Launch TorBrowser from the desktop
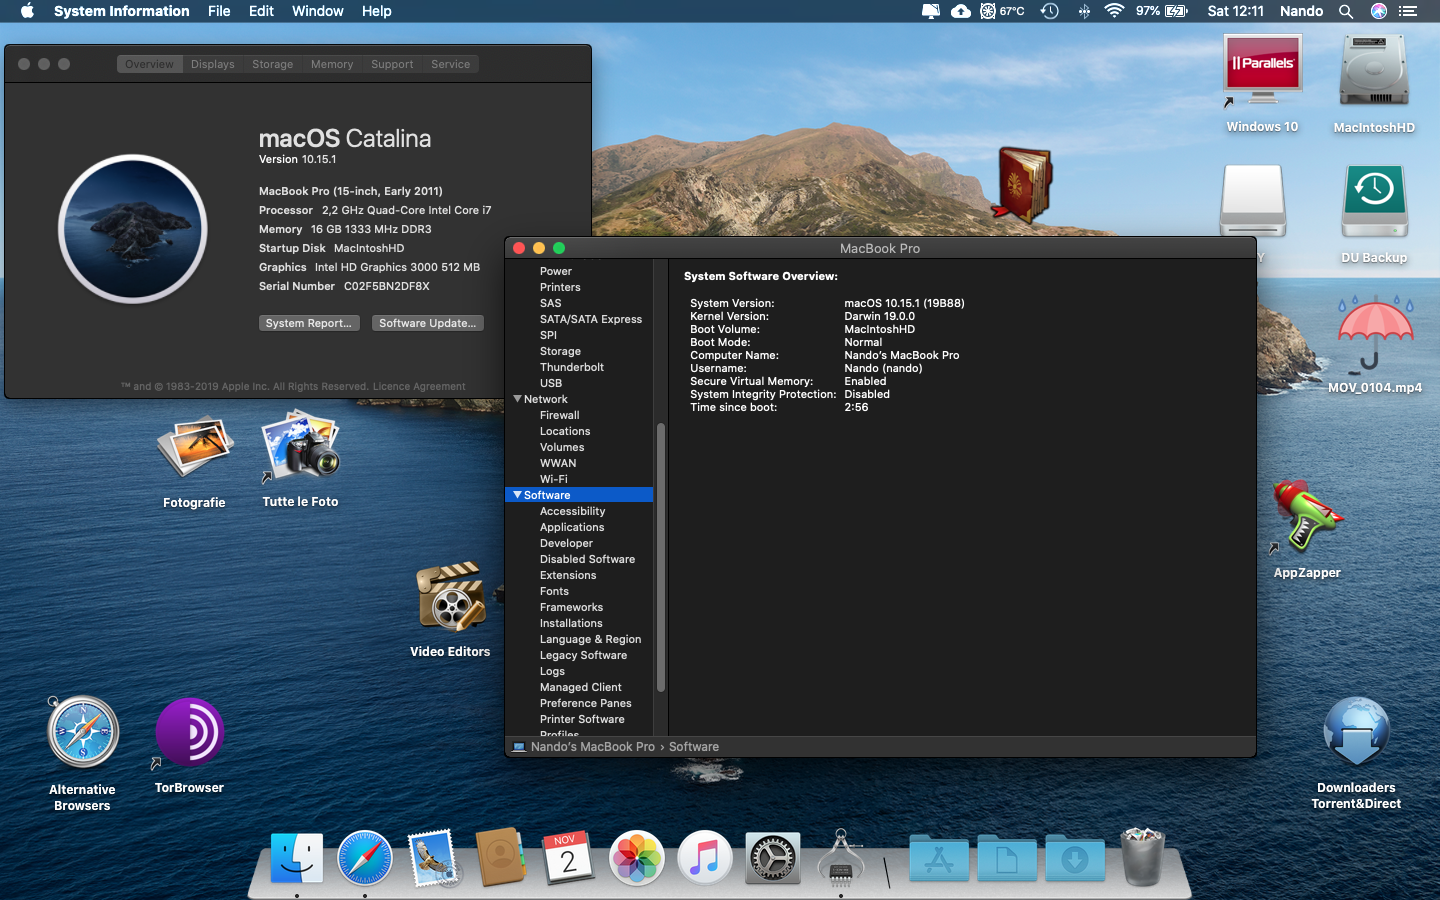This screenshot has width=1440, height=900. [x=189, y=734]
